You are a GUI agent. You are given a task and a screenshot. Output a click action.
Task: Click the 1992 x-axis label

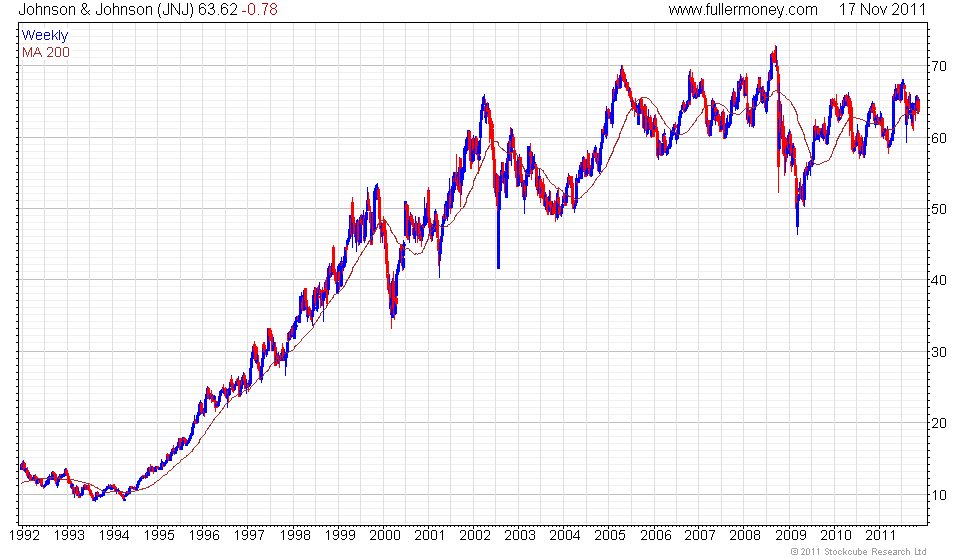pyautogui.click(x=24, y=535)
